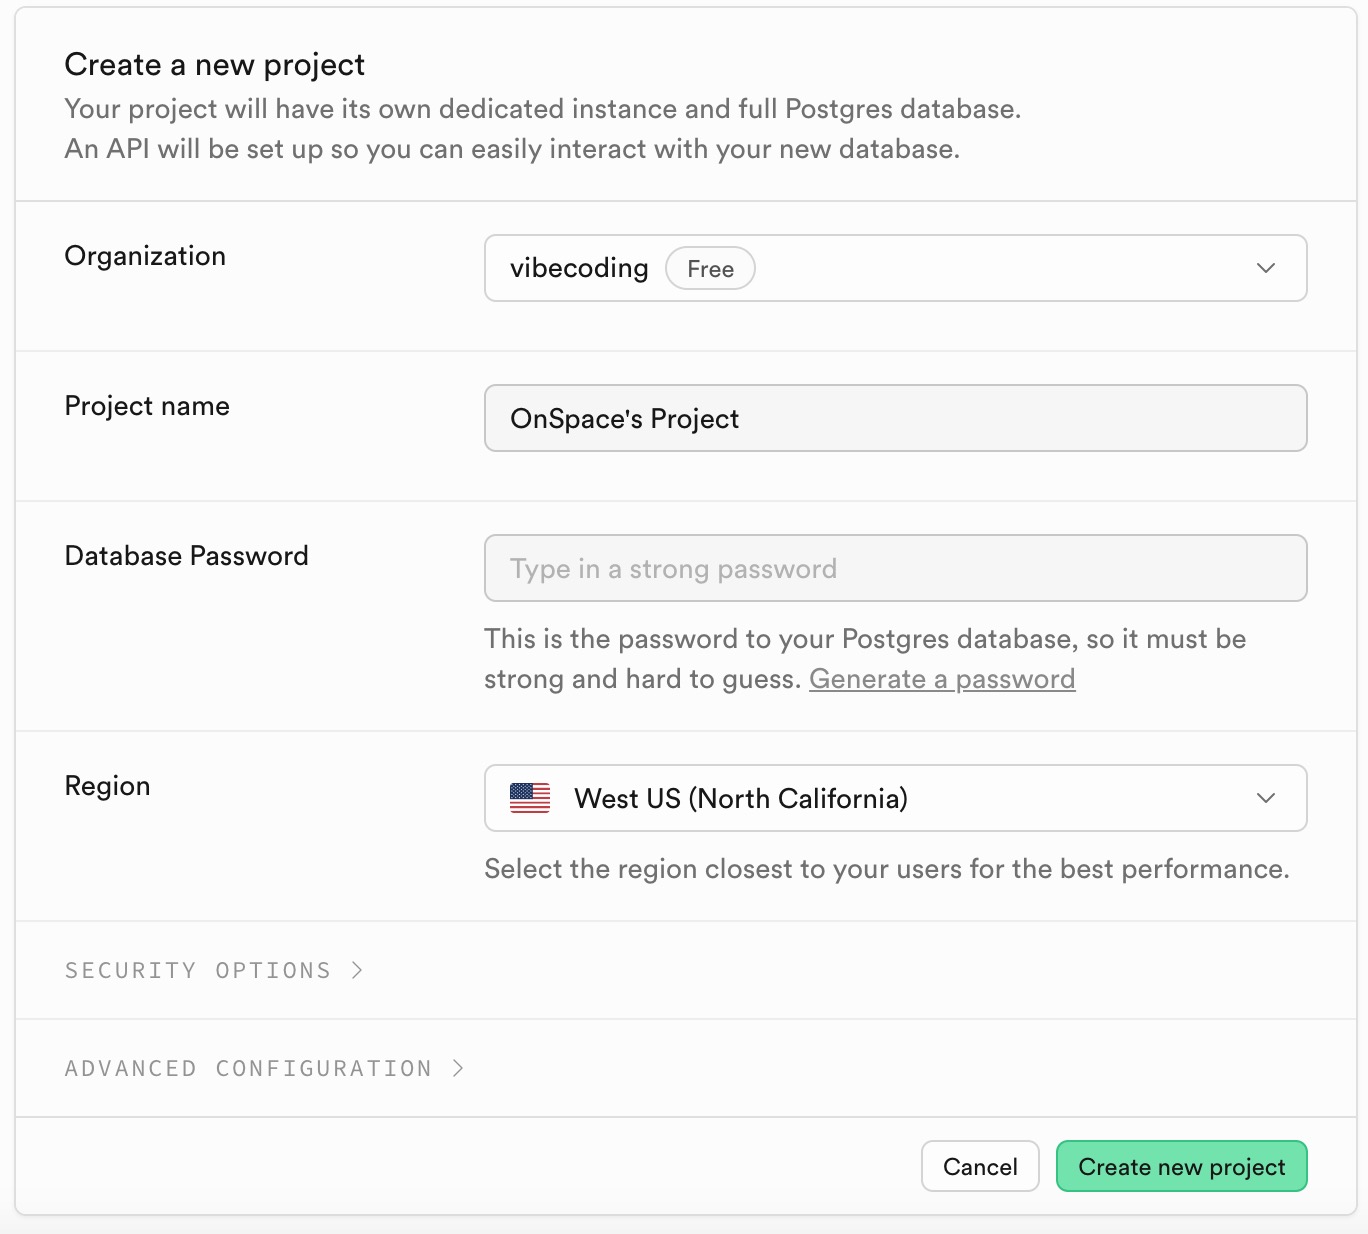Viewport: 1368px width, 1234px height.
Task: Focus the Database Password field
Action: (x=895, y=568)
